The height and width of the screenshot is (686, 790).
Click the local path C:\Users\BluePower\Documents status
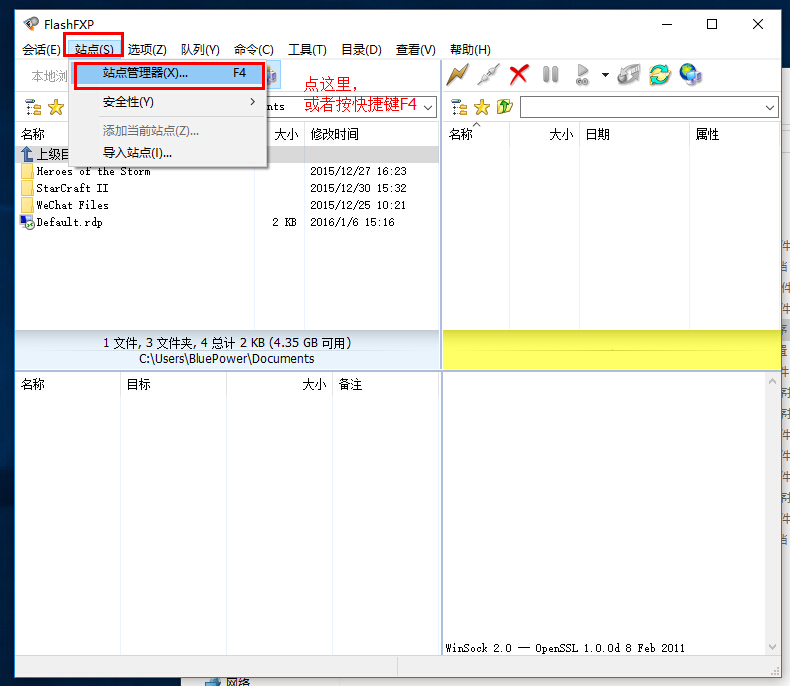227,359
